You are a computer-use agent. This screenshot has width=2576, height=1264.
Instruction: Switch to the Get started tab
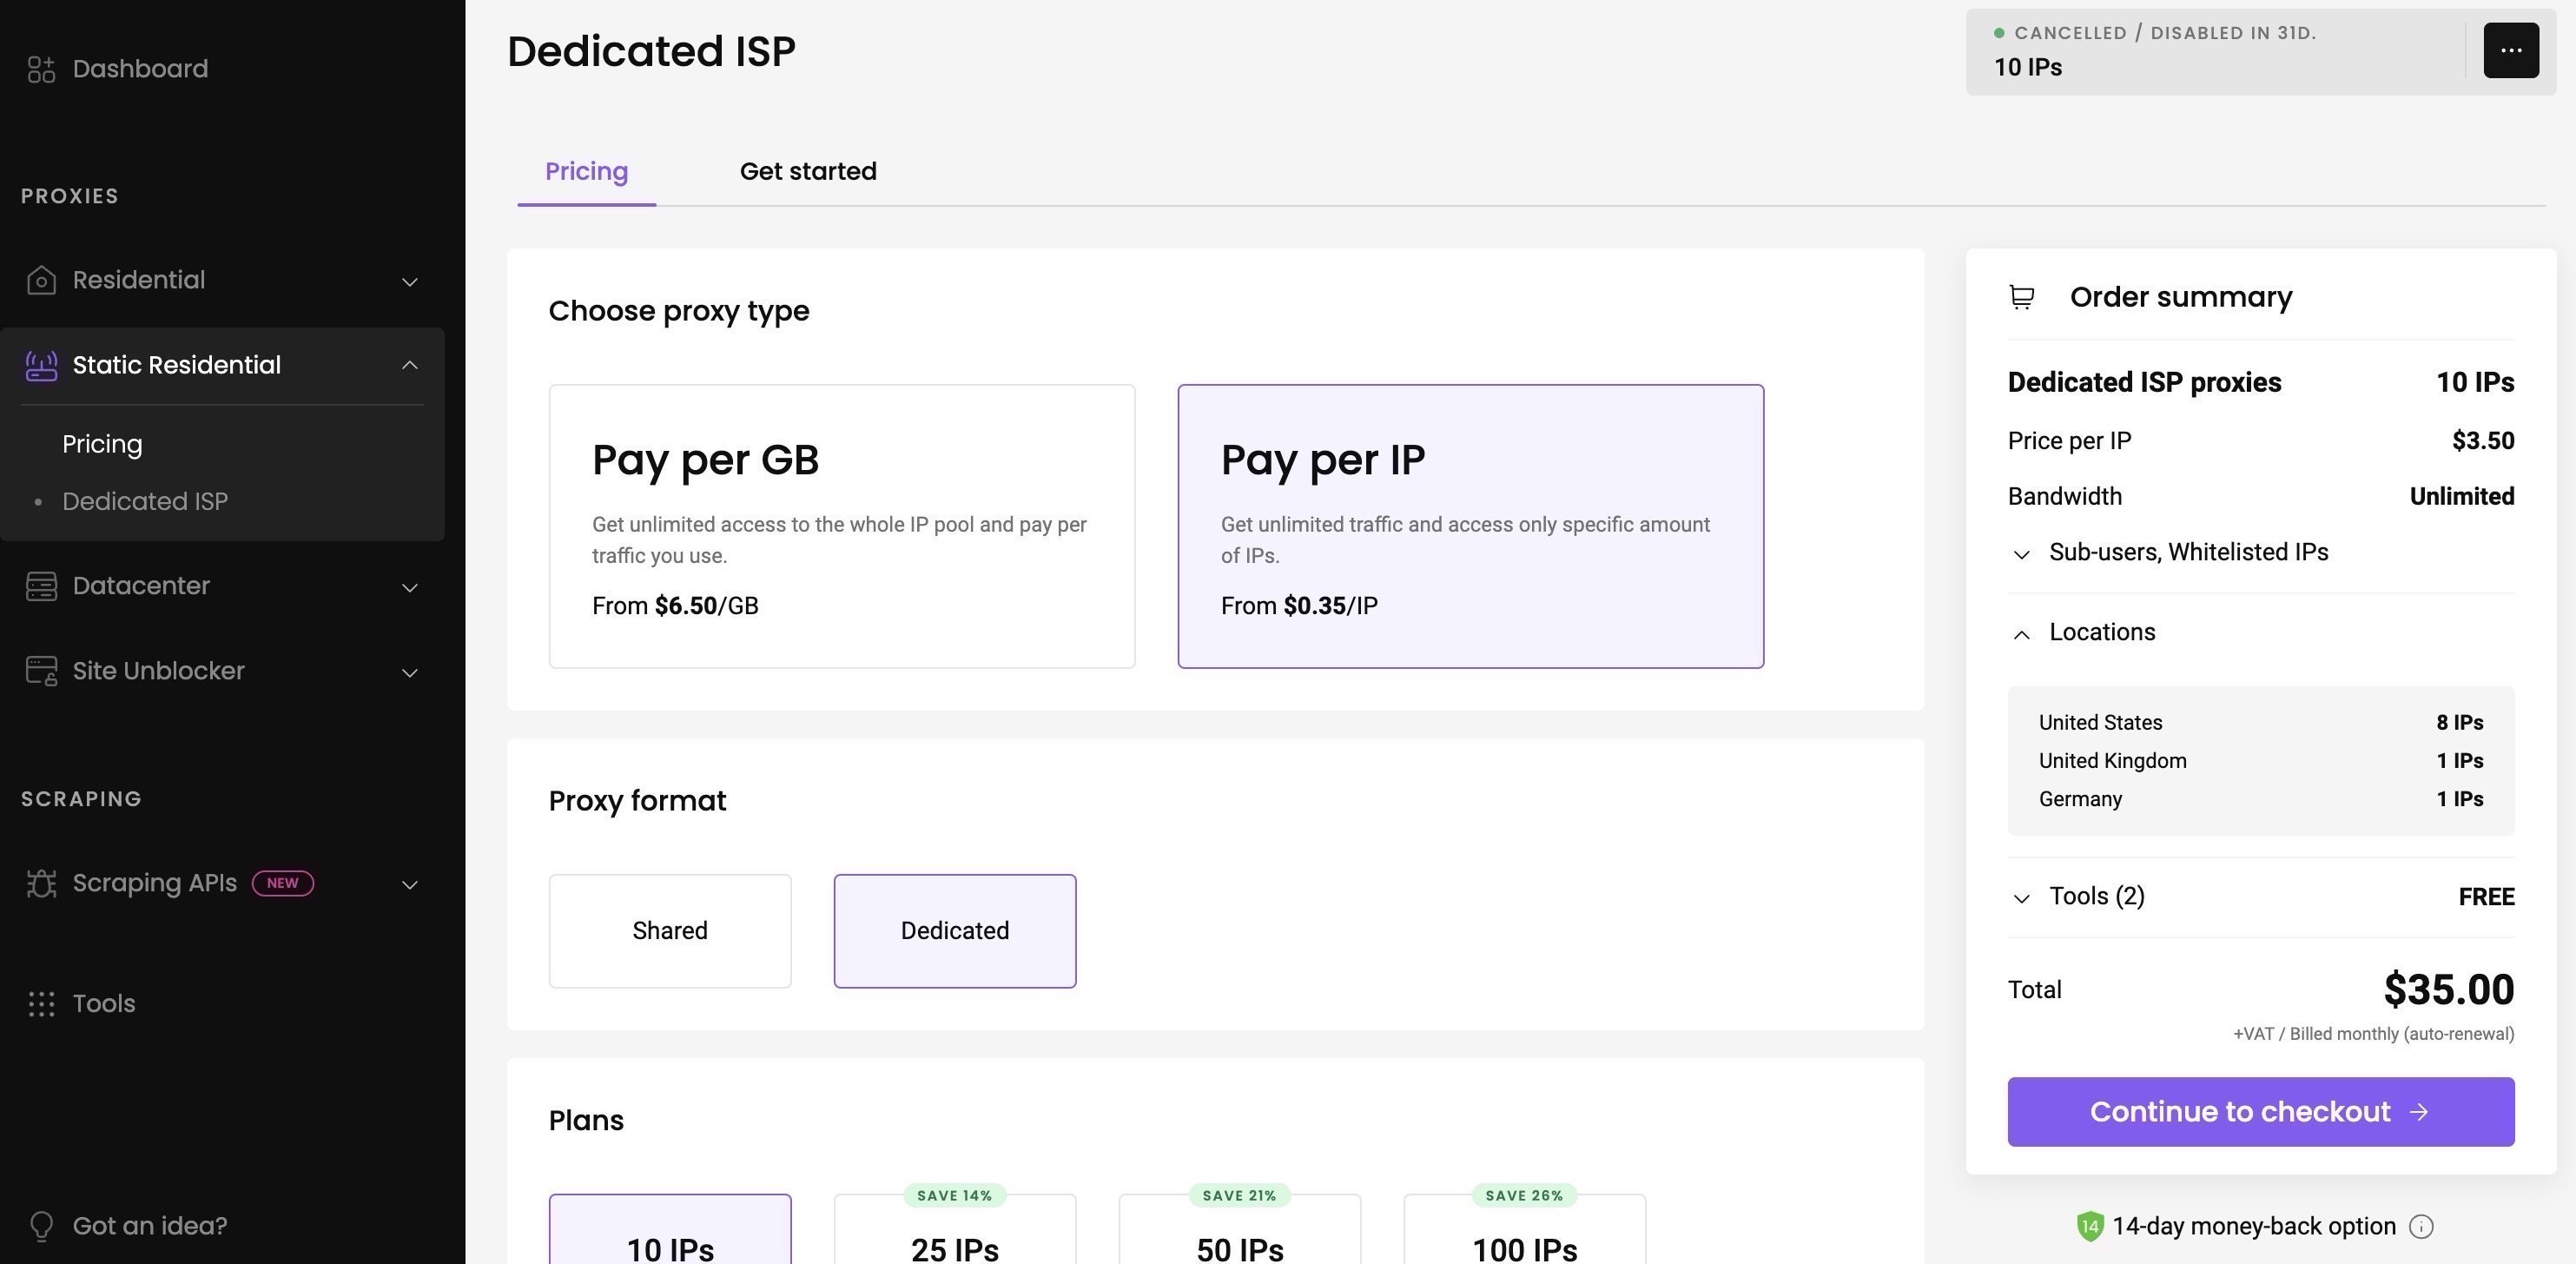[x=807, y=172]
